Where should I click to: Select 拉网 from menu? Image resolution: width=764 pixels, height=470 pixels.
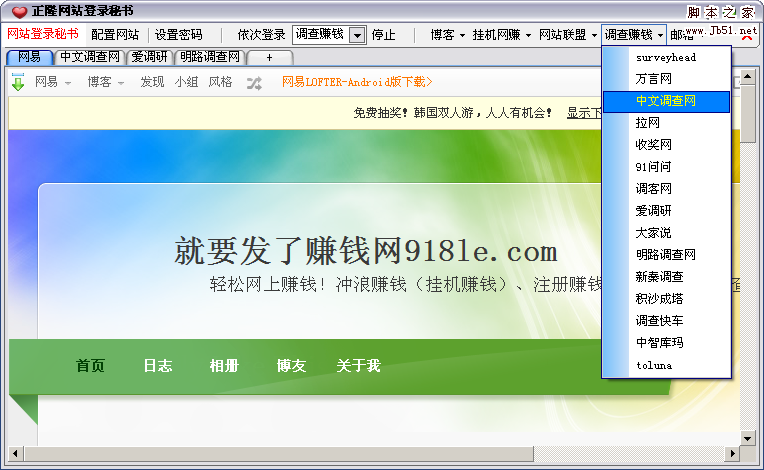(x=666, y=123)
